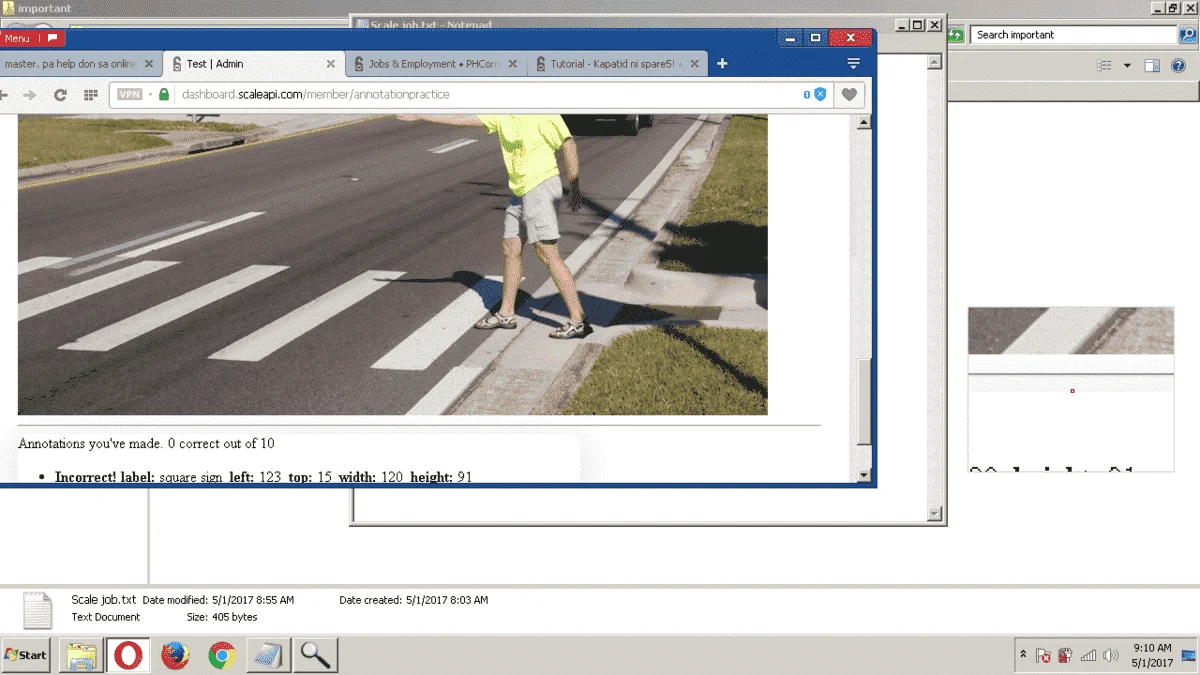Close the 'important' Explorer window
This screenshot has width=1200, height=675.
click(x=1190, y=8)
